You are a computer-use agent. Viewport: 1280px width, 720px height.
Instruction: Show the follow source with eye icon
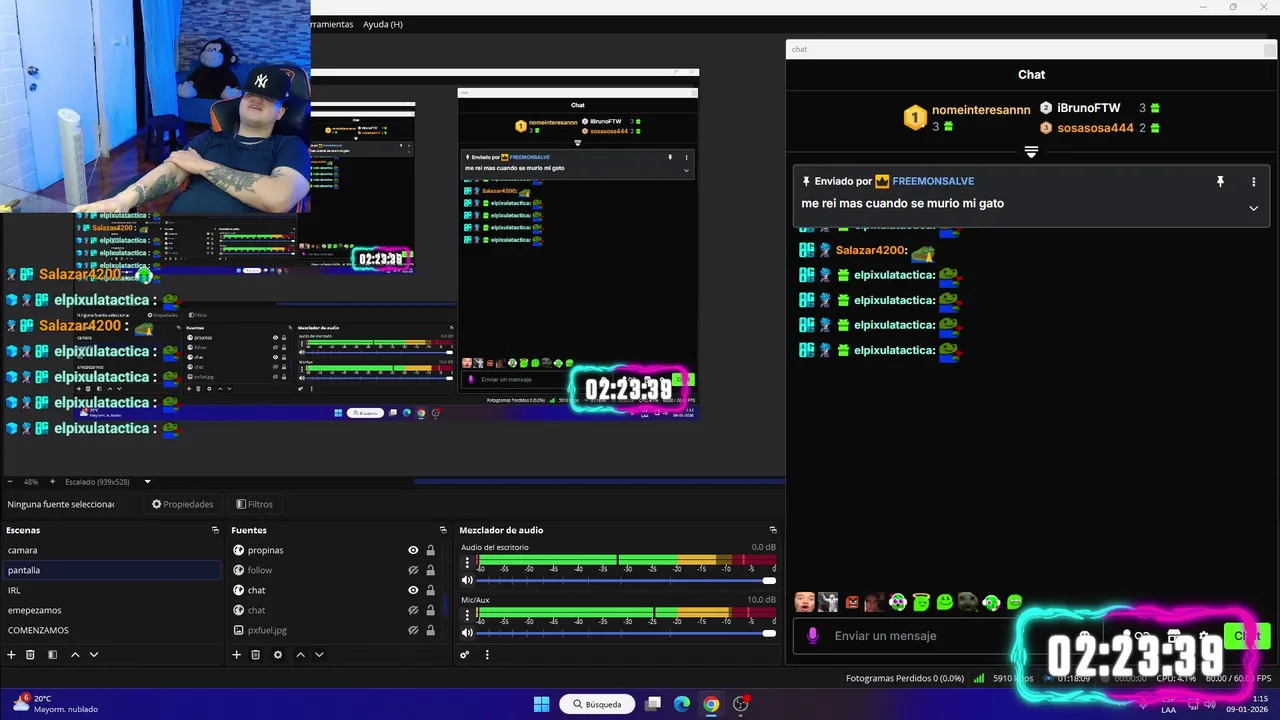(x=413, y=570)
